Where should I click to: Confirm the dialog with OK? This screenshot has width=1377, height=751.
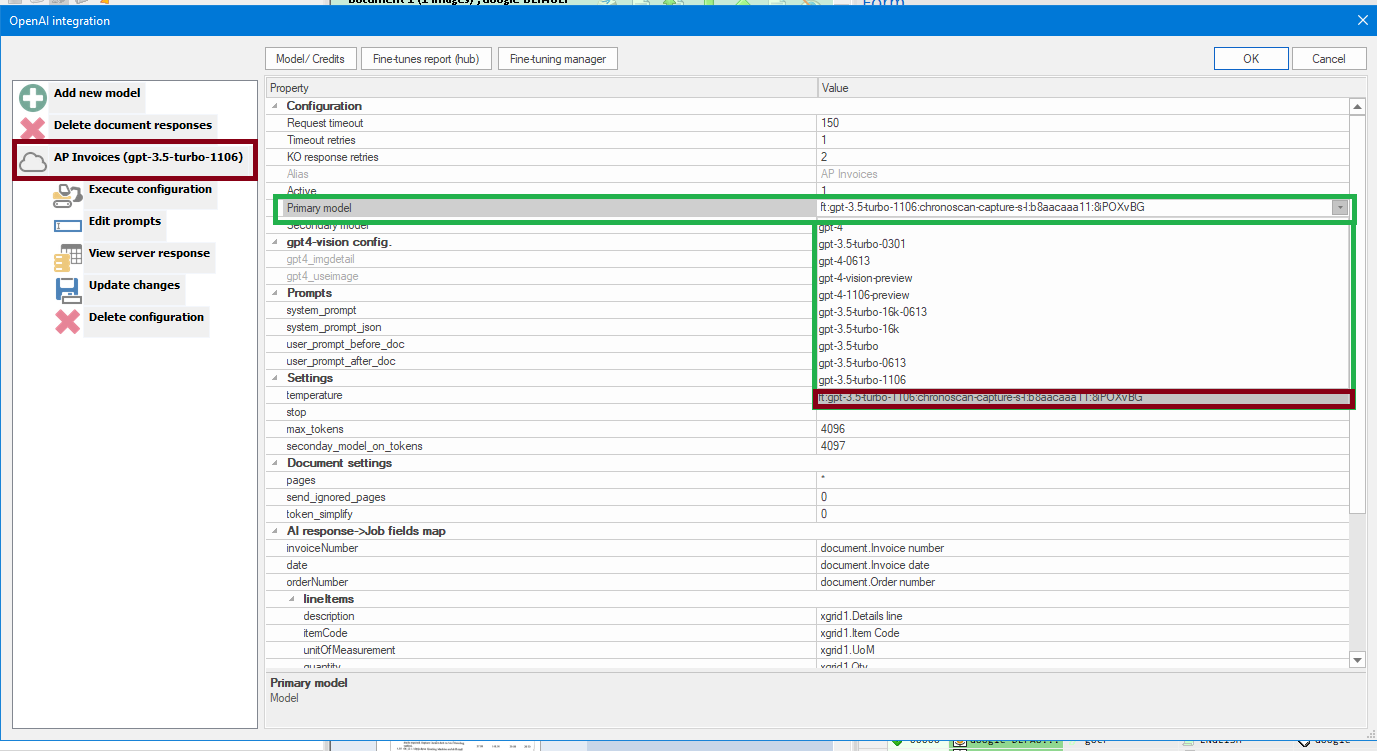[x=1250, y=59]
